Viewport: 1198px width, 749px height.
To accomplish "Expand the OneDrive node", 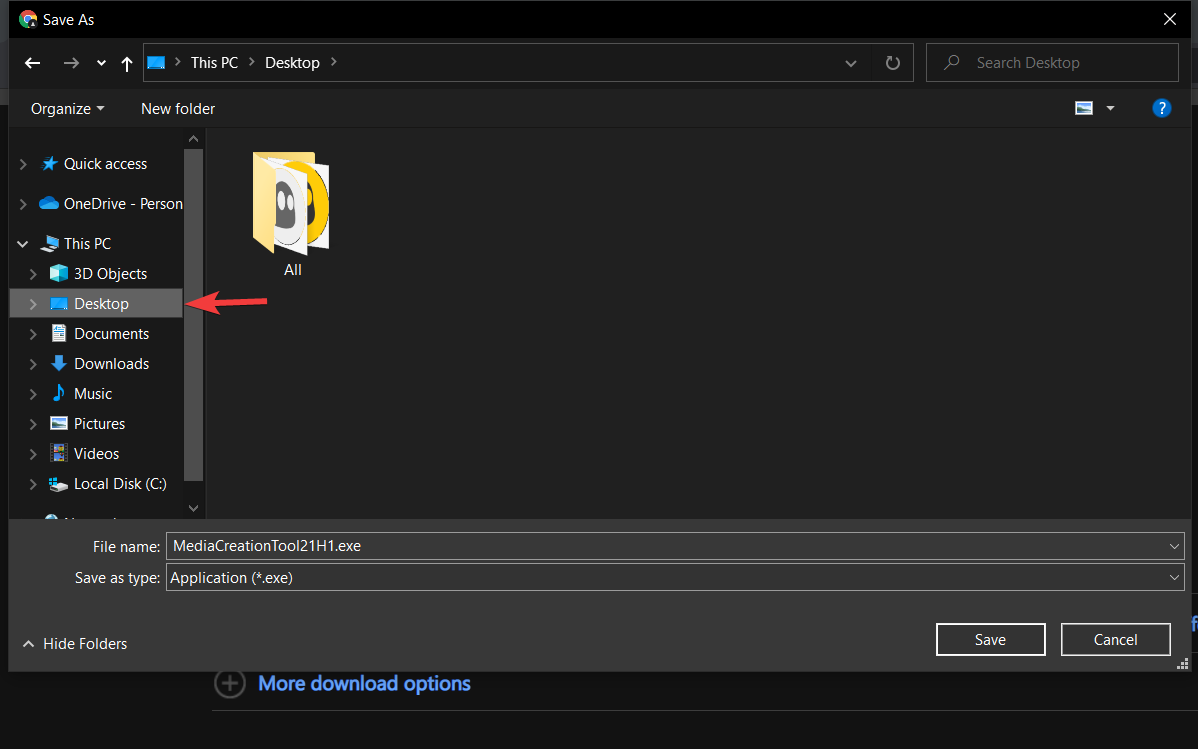I will tap(23, 203).
